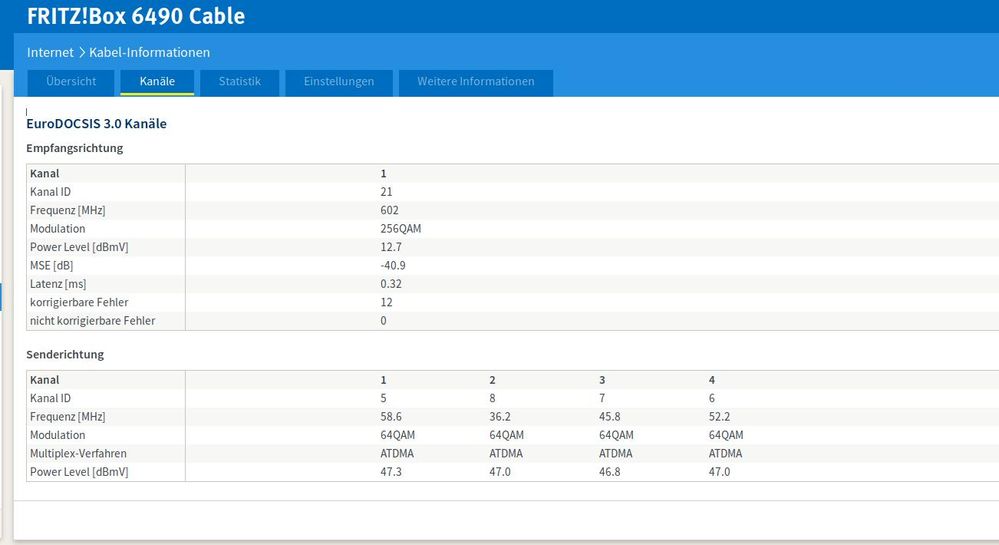
Task: Click the nicht korrigierbare Fehler label
Action: click(92, 321)
